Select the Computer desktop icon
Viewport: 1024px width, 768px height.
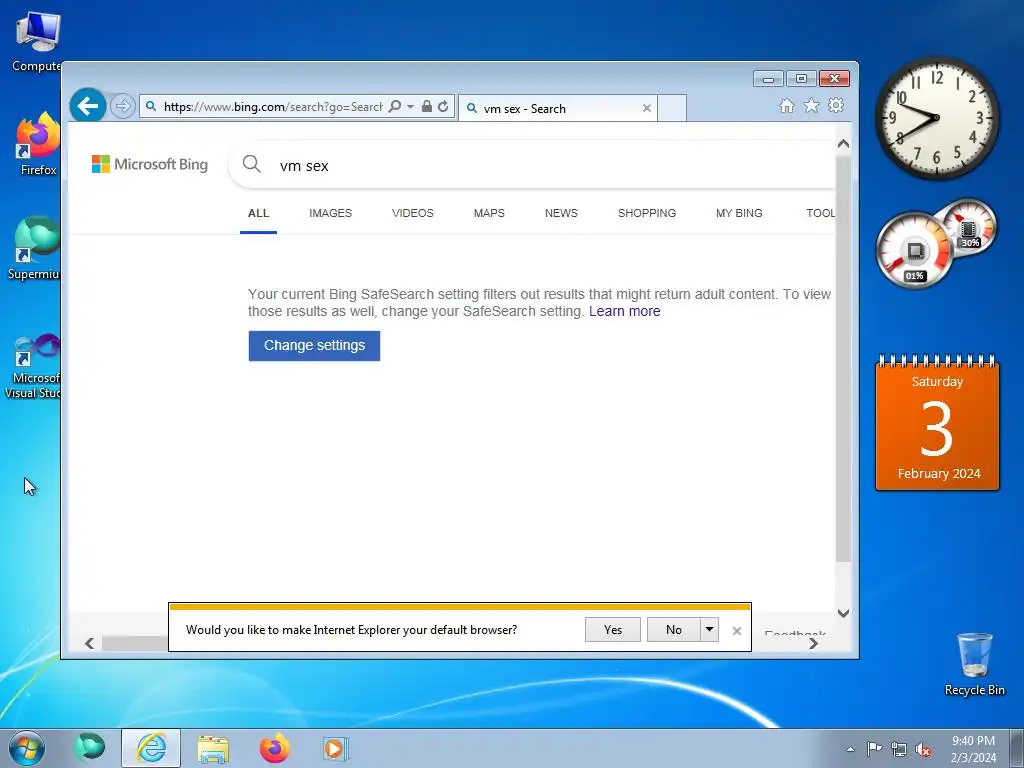tap(37, 42)
